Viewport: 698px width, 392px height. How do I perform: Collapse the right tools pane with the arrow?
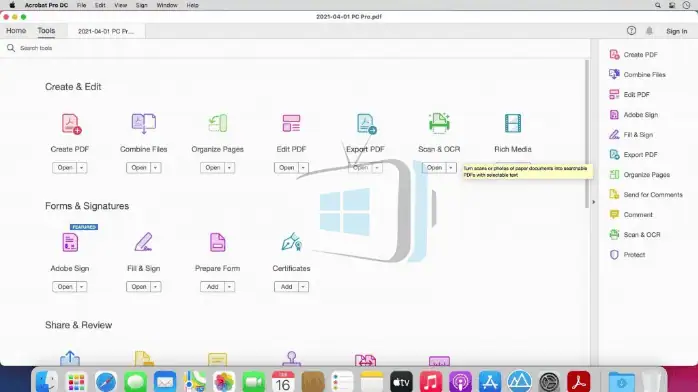(593, 202)
